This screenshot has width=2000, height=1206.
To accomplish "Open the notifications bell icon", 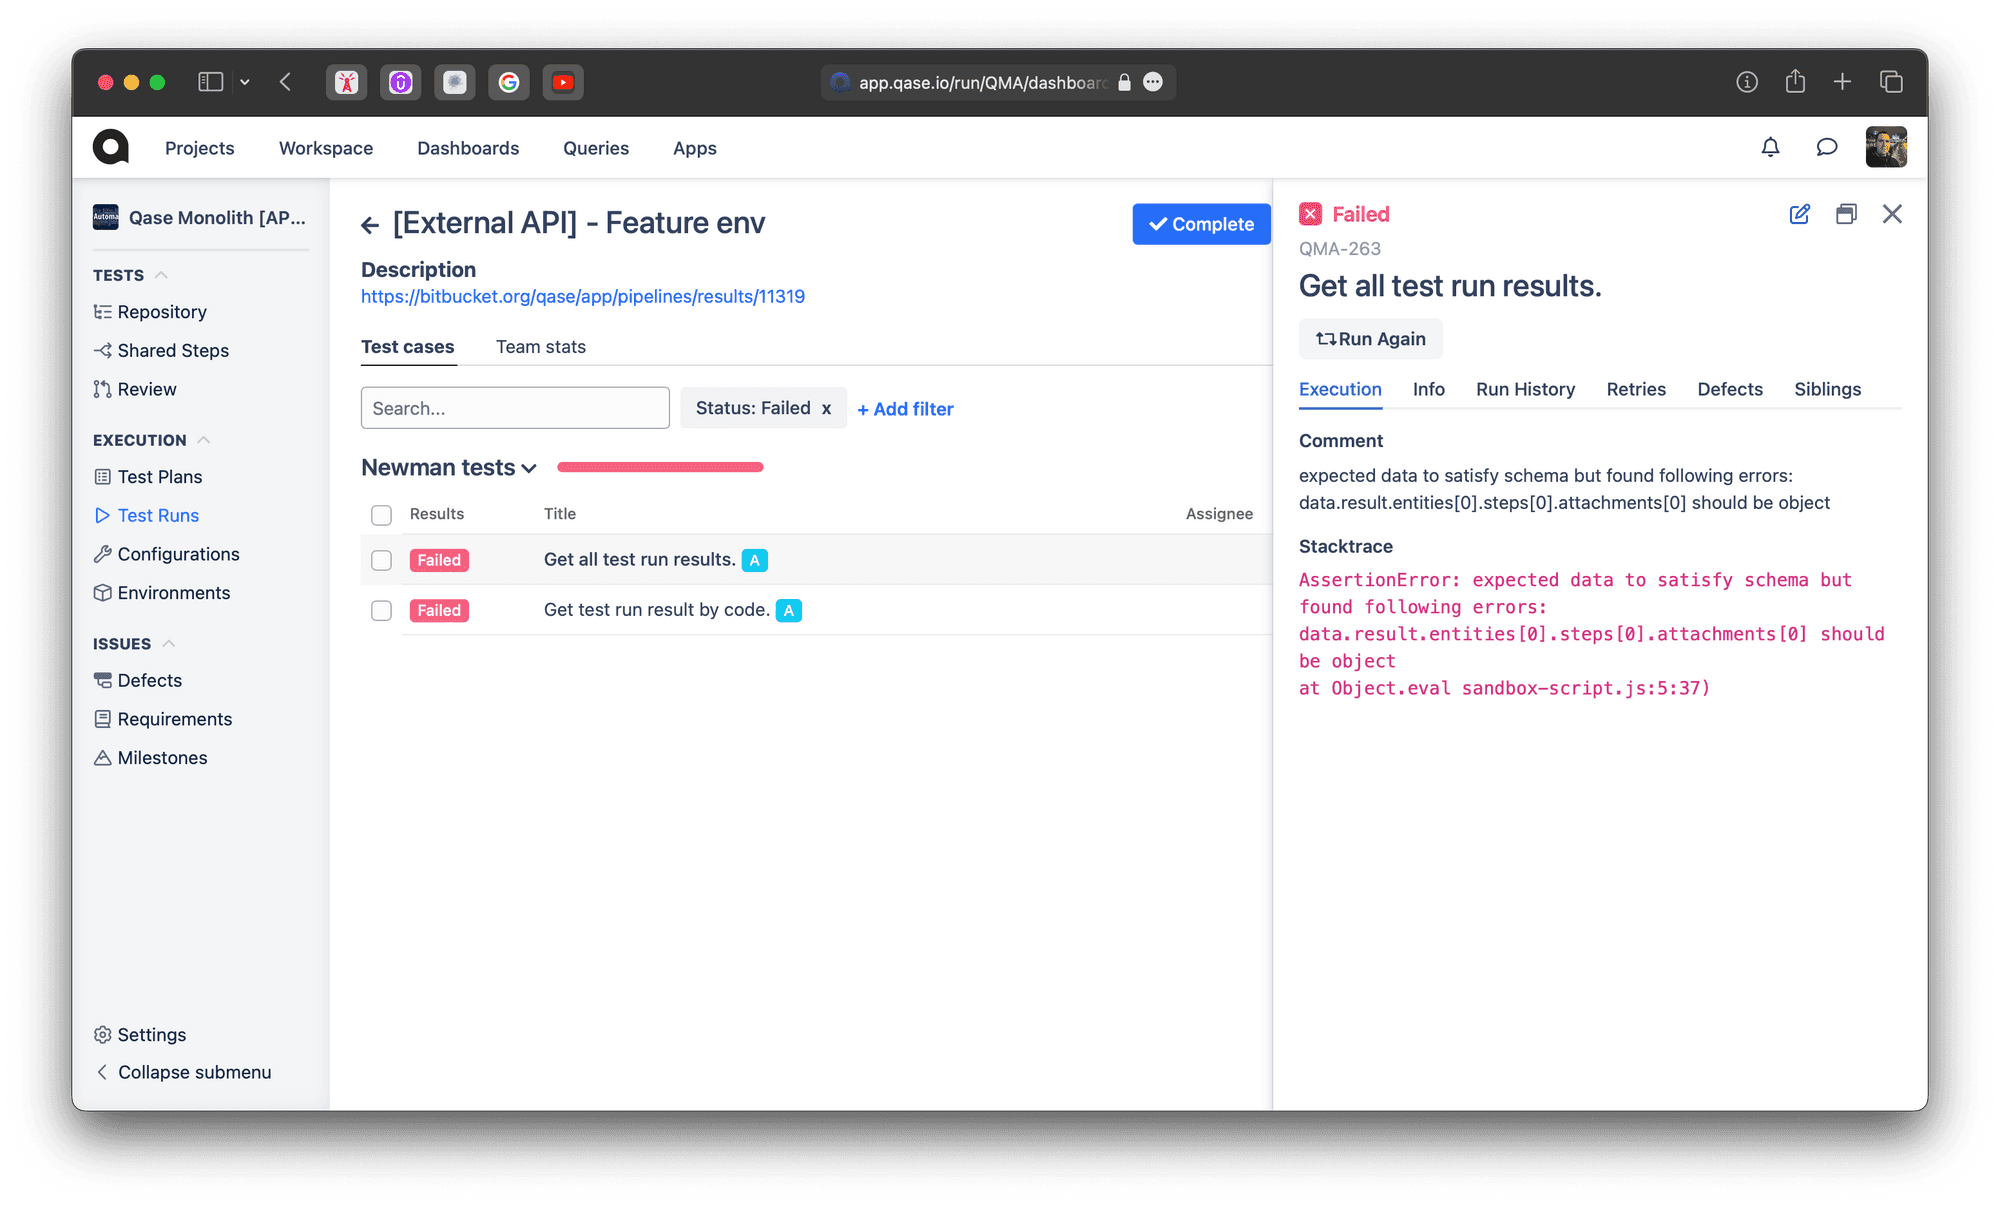I will (1770, 148).
